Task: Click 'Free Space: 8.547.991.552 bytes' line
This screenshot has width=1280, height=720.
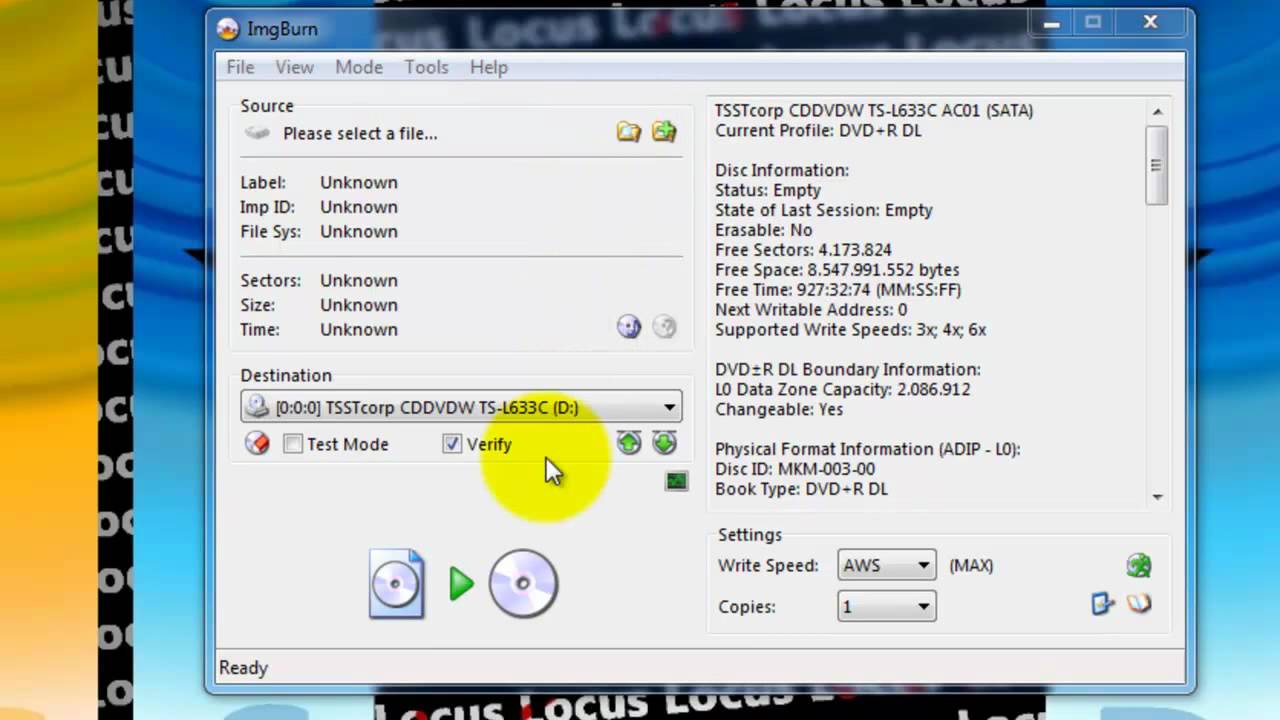Action: coord(837,270)
